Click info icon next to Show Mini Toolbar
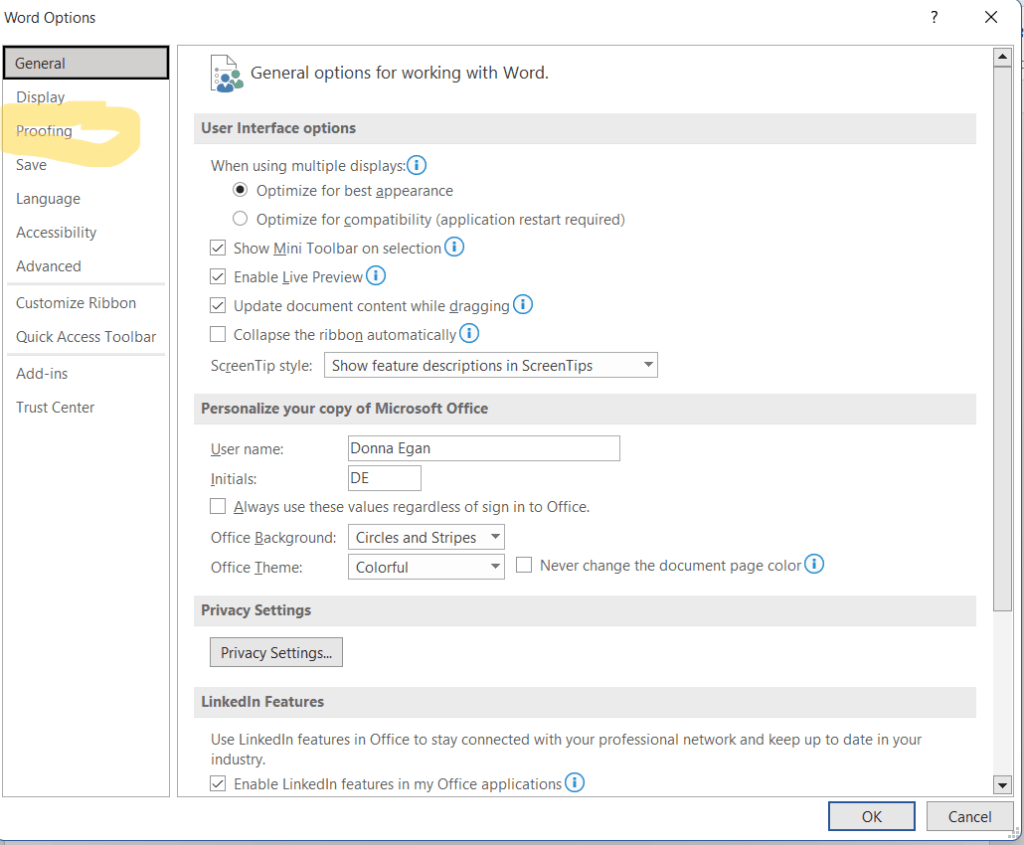Viewport: 1024px width, 845px height. [x=454, y=247]
